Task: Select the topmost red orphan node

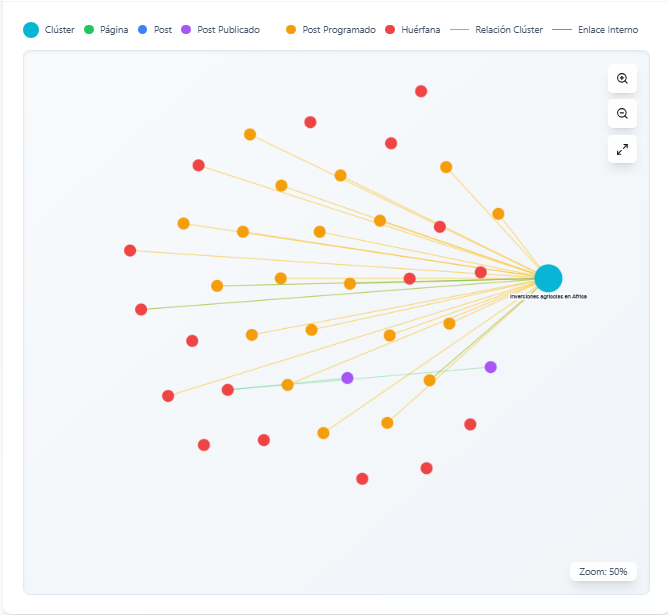Action: click(421, 91)
